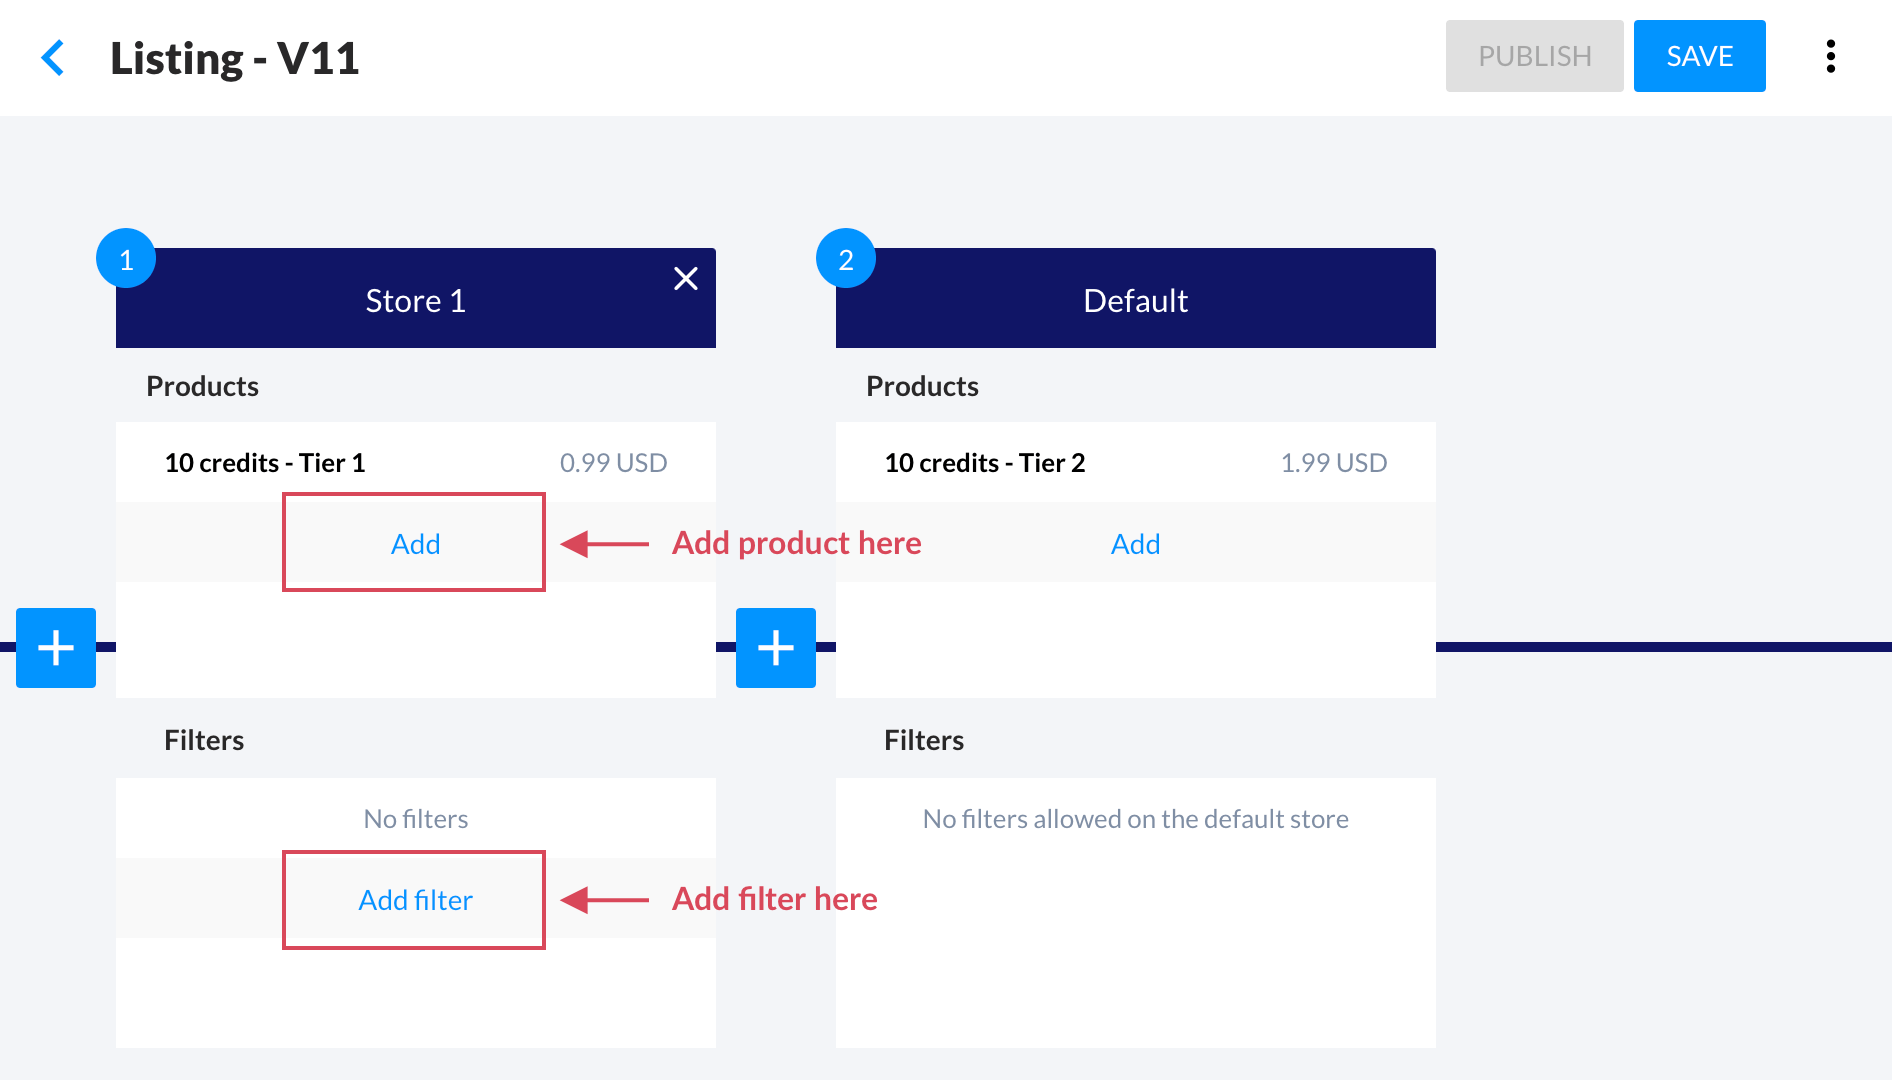Click the 1.99 USD price
The width and height of the screenshot is (1892, 1080).
[1333, 463]
